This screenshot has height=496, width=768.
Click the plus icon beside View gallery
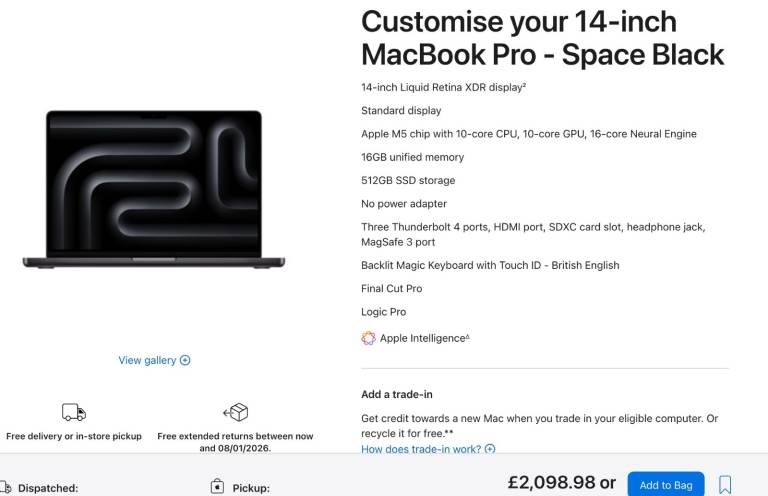click(185, 360)
